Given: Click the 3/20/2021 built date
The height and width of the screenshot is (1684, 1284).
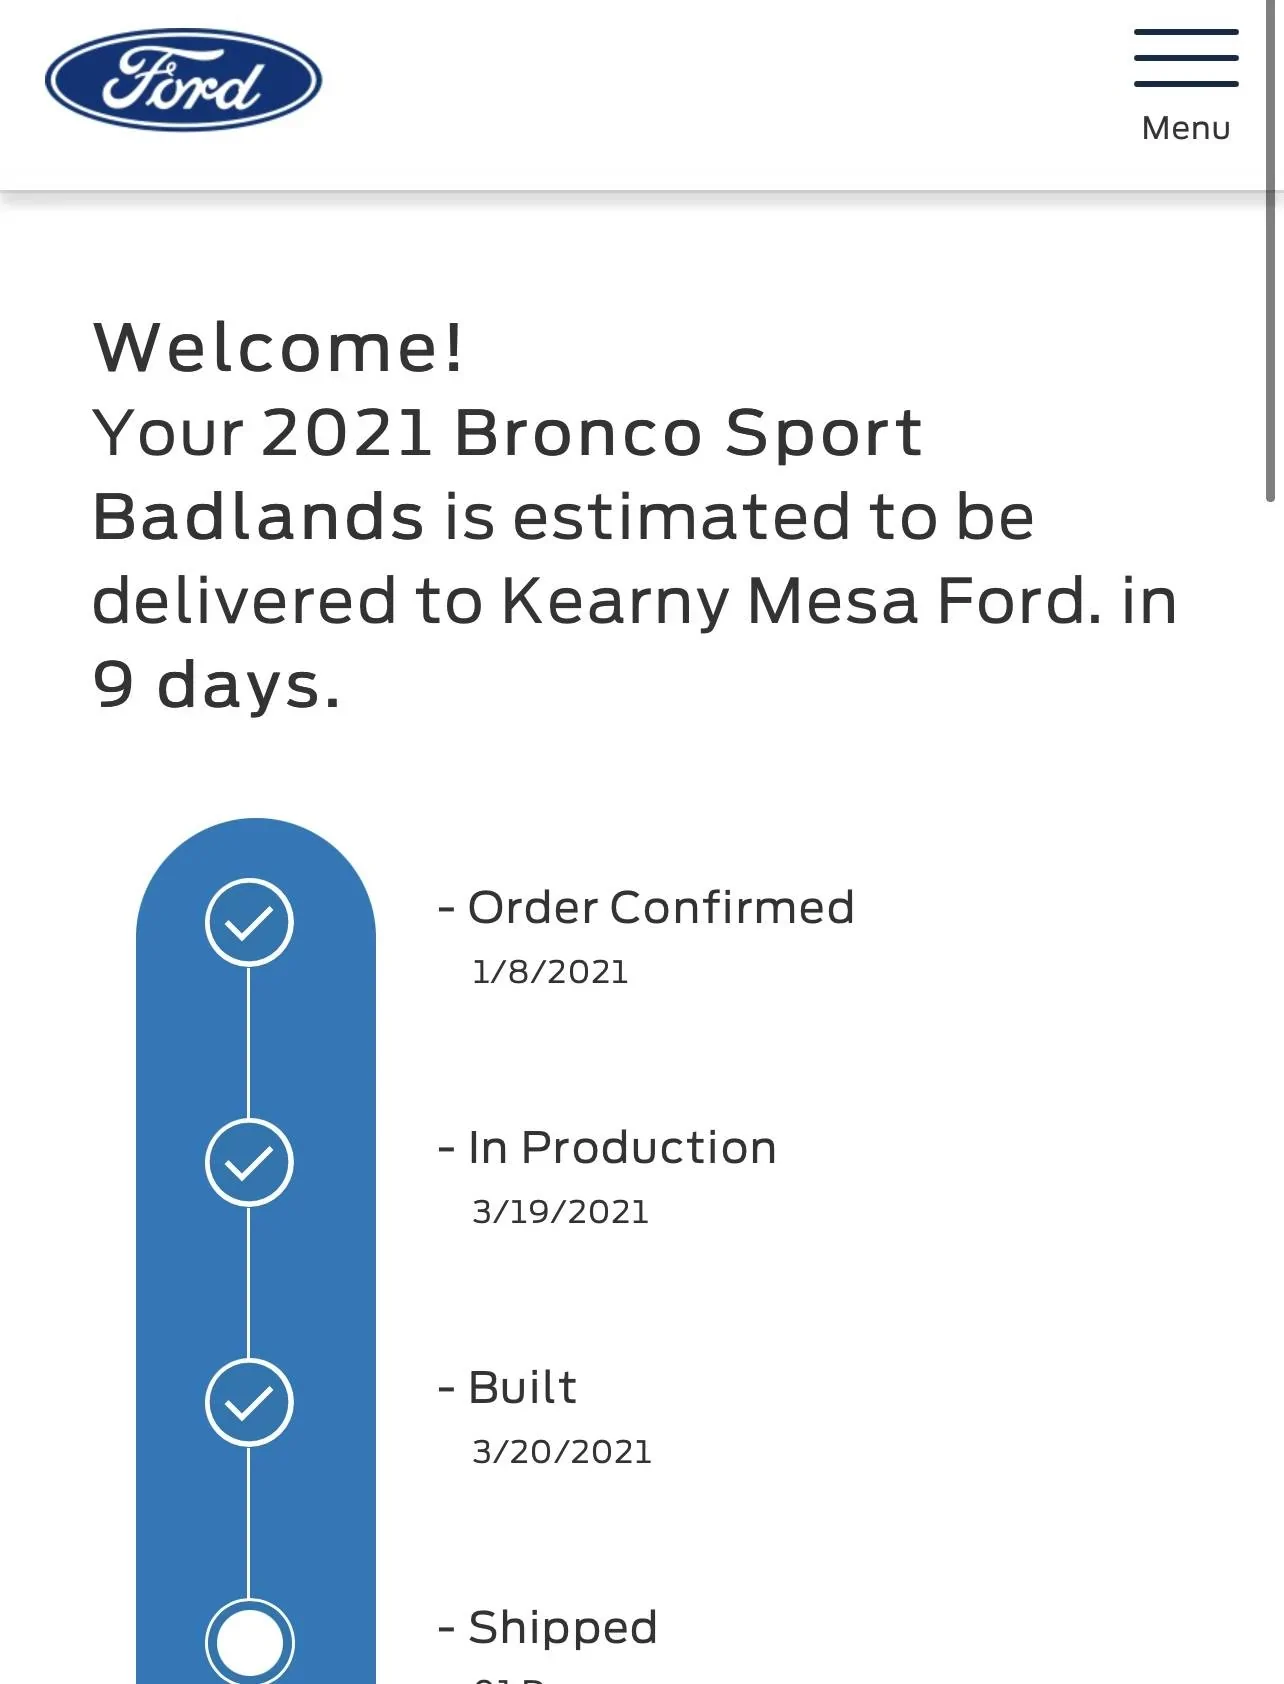Looking at the screenshot, I should coord(561,1452).
